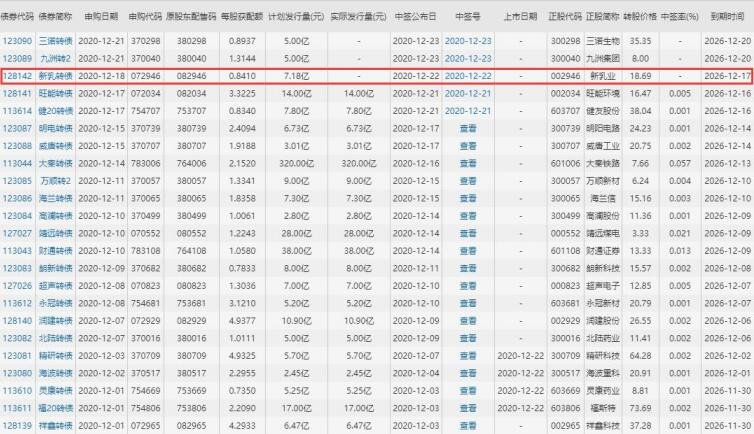Open bond code link 123081
The height and width of the screenshot is (434, 754).
click(17, 356)
